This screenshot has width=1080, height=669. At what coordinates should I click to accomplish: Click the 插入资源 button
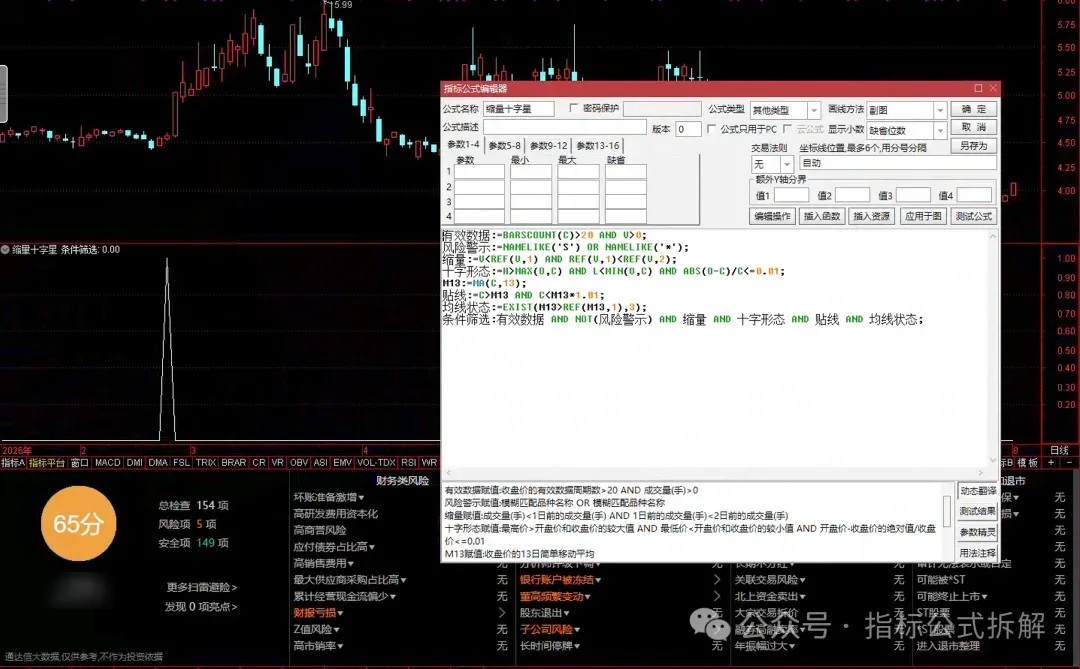[x=871, y=216]
